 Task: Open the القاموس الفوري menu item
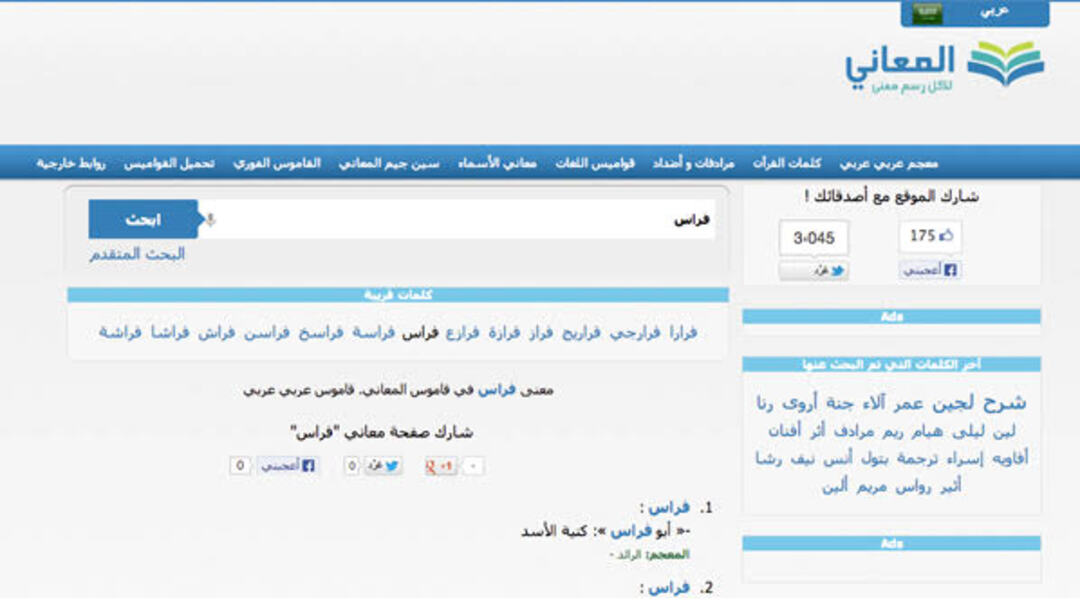pyautogui.click(x=277, y=163)
